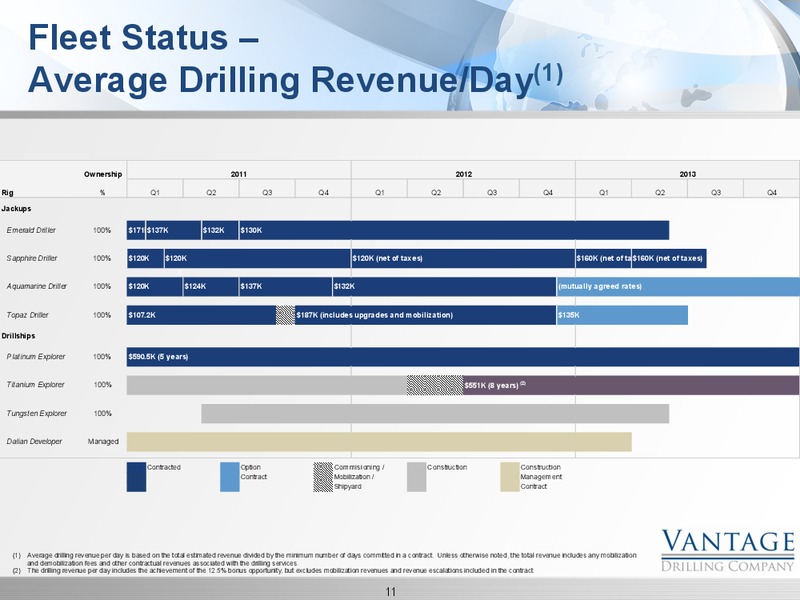Click the 2011 year header

pyautogui.click(x=239, y=174)
